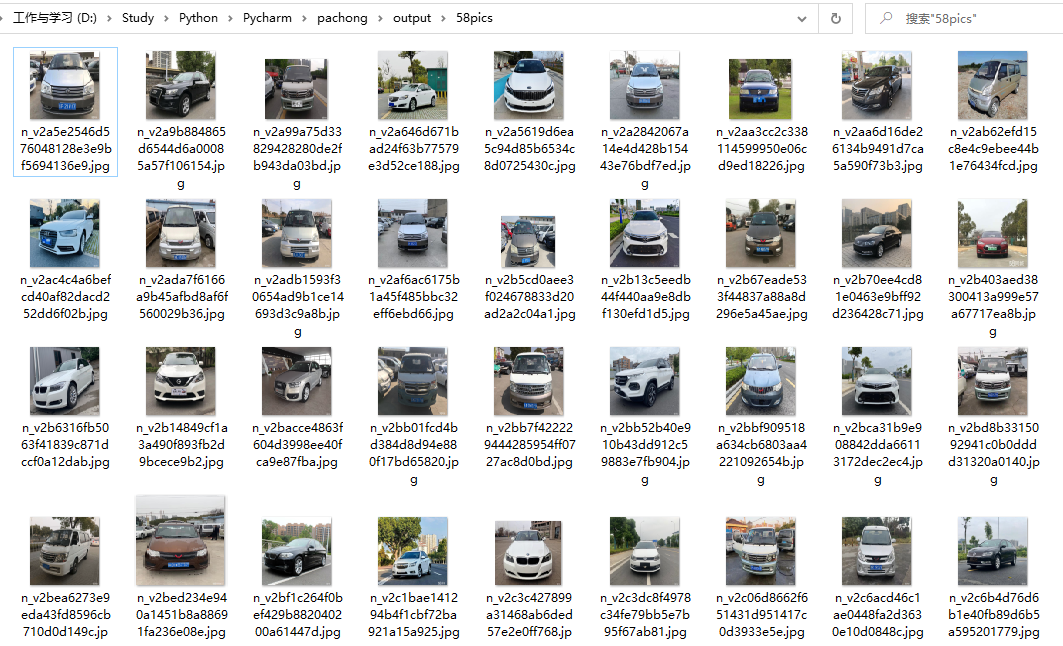
Task: Select thumbnail of n_v2bbf909518 image
Action: (761, 381)
